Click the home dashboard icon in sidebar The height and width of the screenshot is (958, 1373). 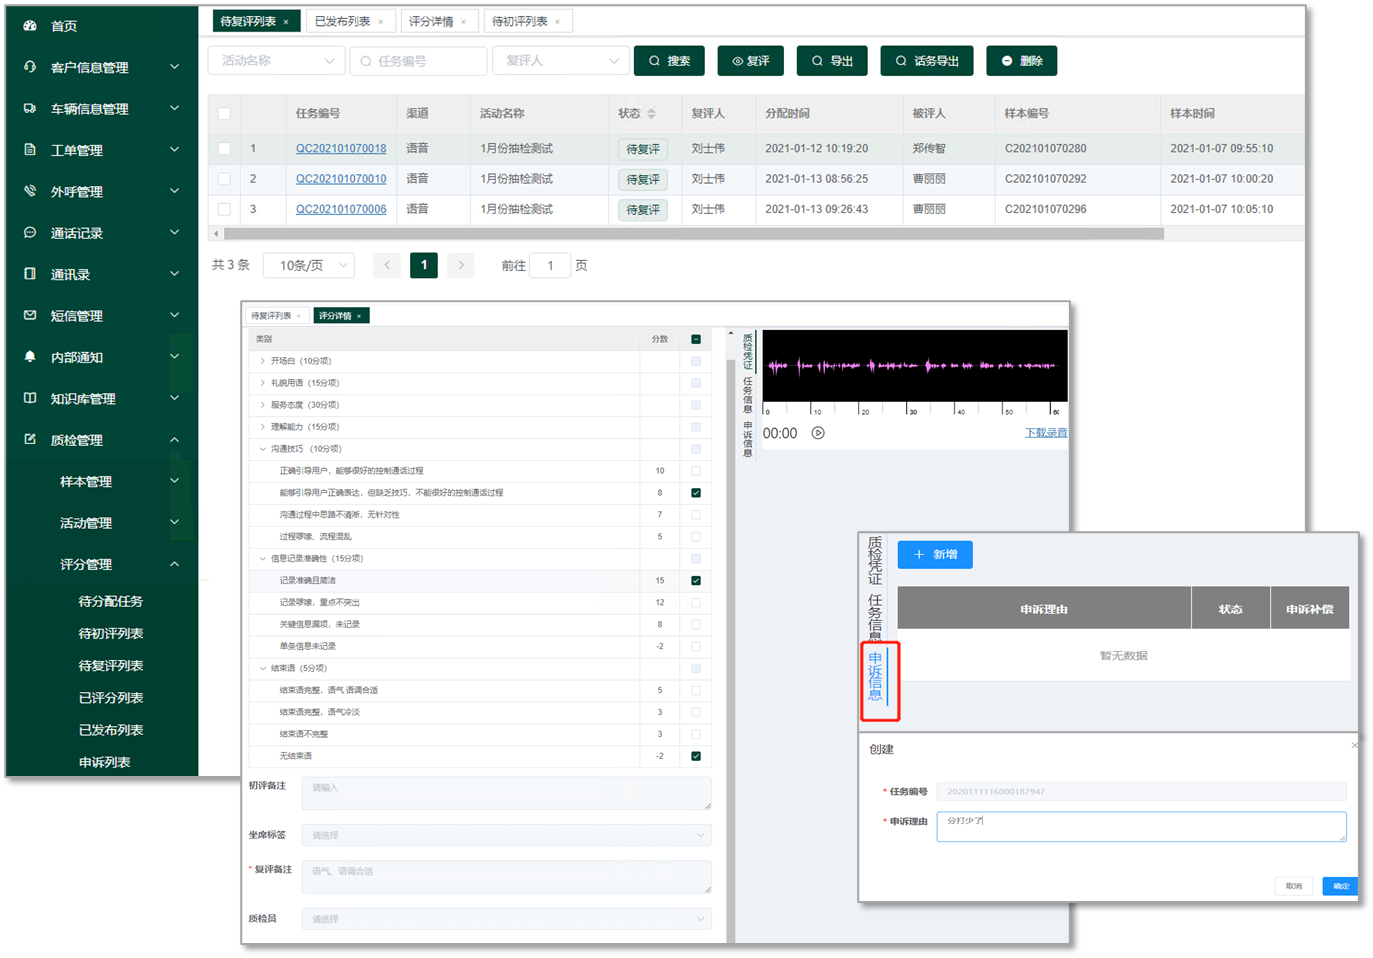(x=30, y=25)
